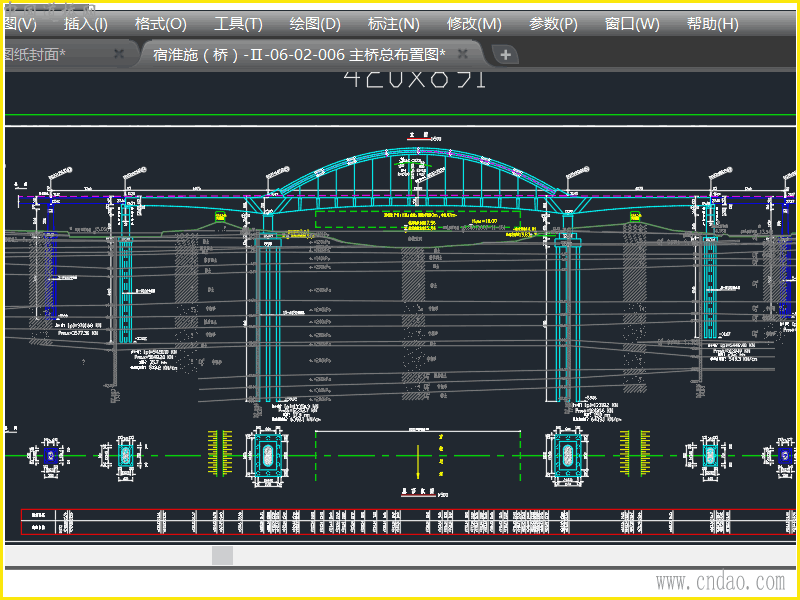The image size is (800, 600).
Task: Show the 参数(P) menu
Action: pyautogui.click(x=553, y=24)
